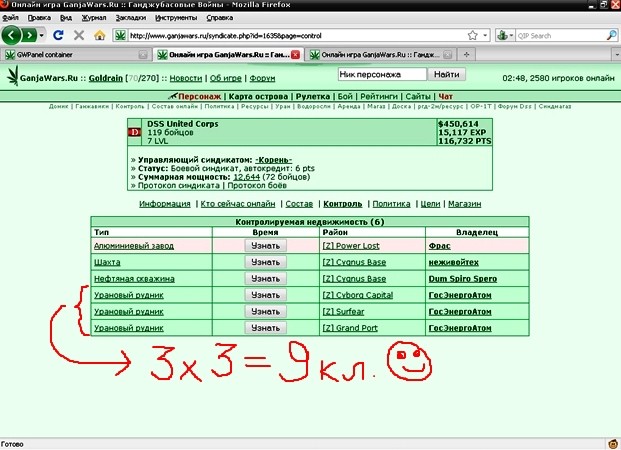621x450 pixels.
Task: Click Узнать for the Нефтяная скважина row
Action: tap(265, 279)
